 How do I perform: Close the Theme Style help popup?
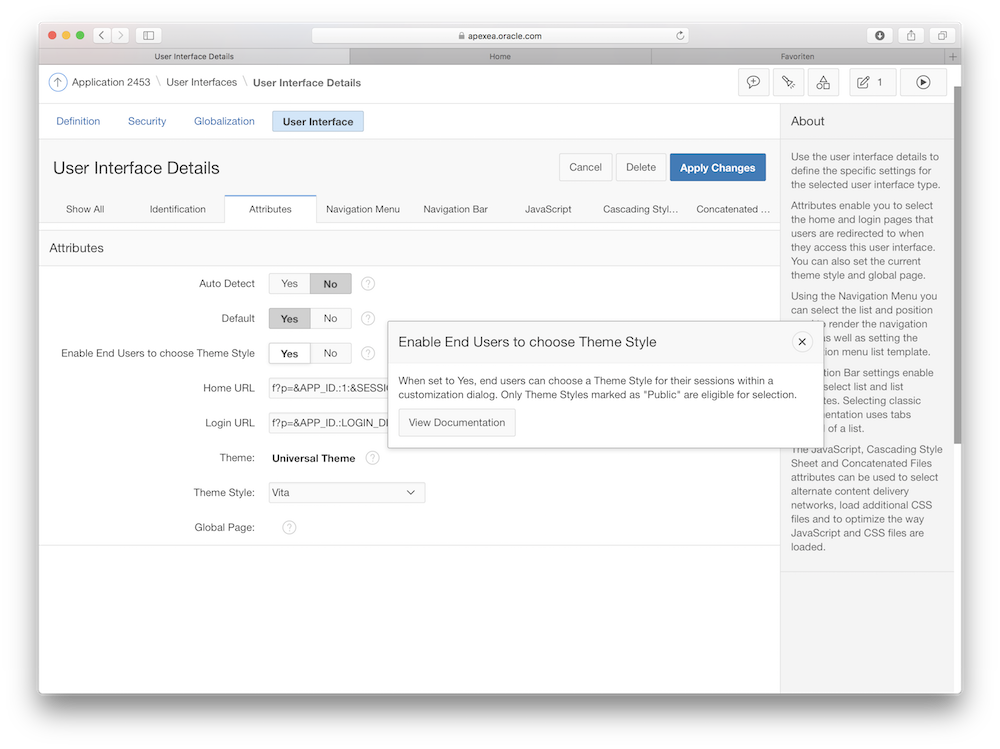802,341
